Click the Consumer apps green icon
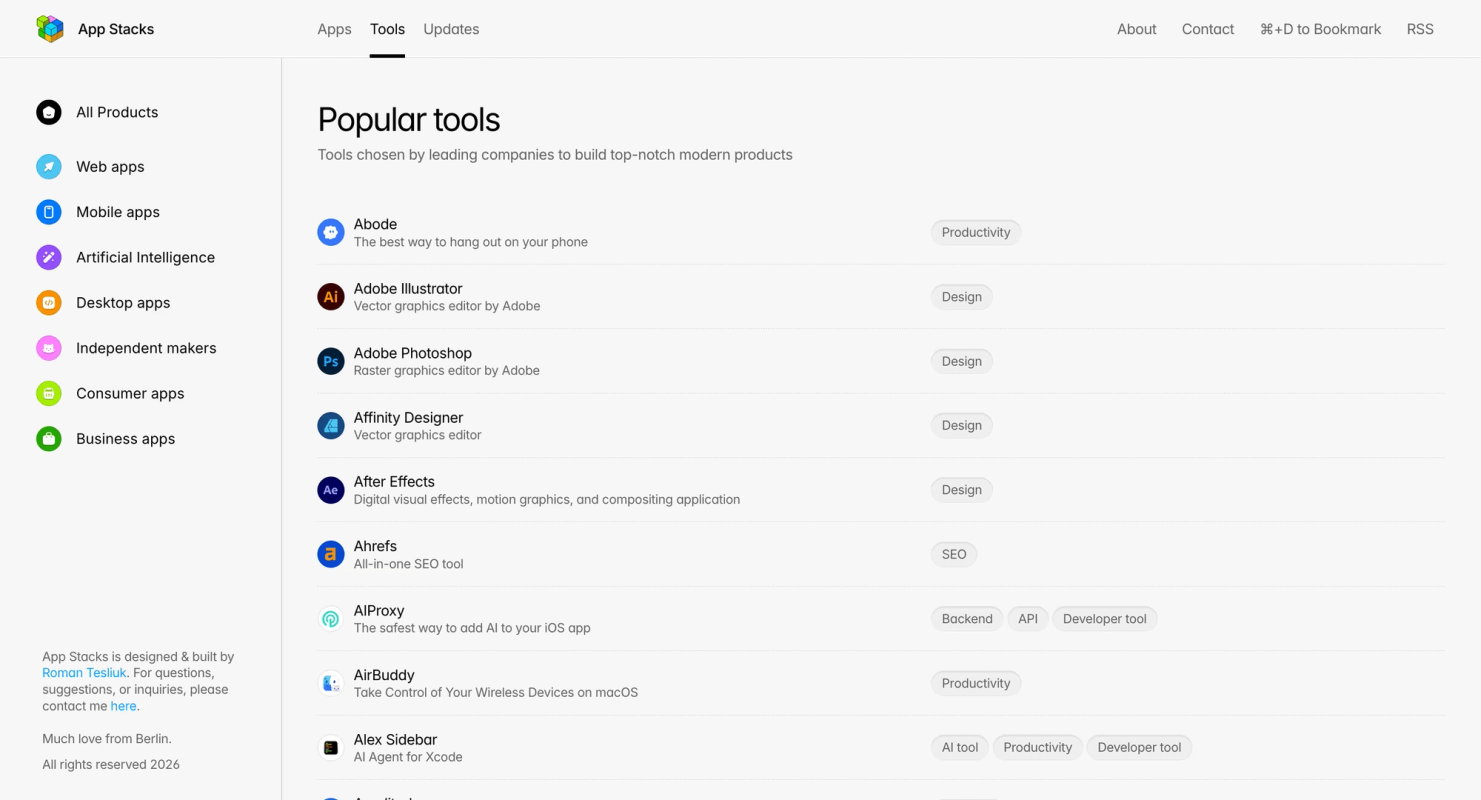 point(49,393)
